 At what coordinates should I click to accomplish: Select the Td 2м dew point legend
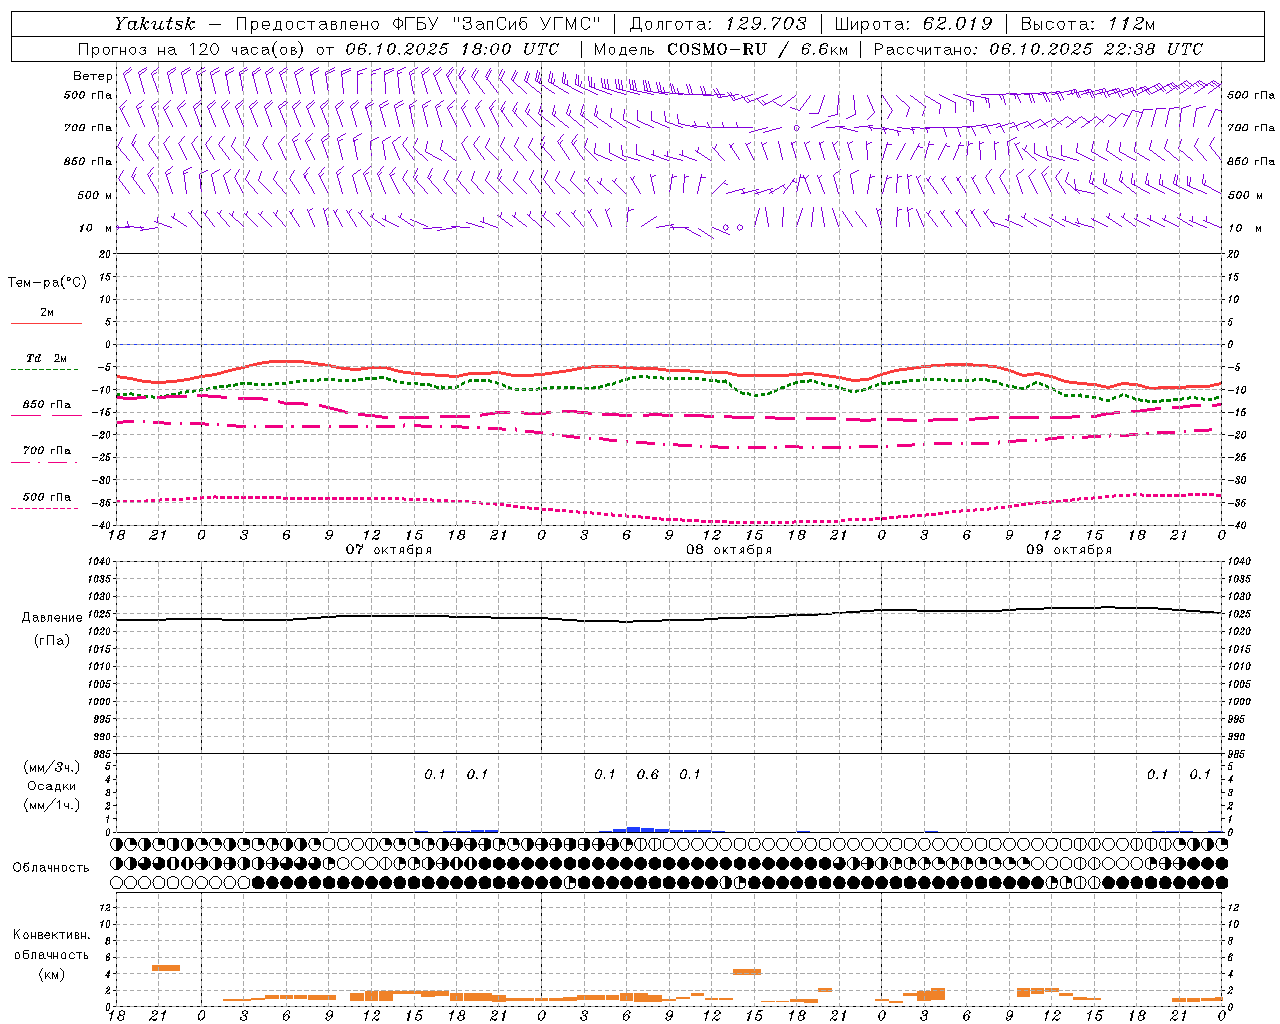[46, 363]
